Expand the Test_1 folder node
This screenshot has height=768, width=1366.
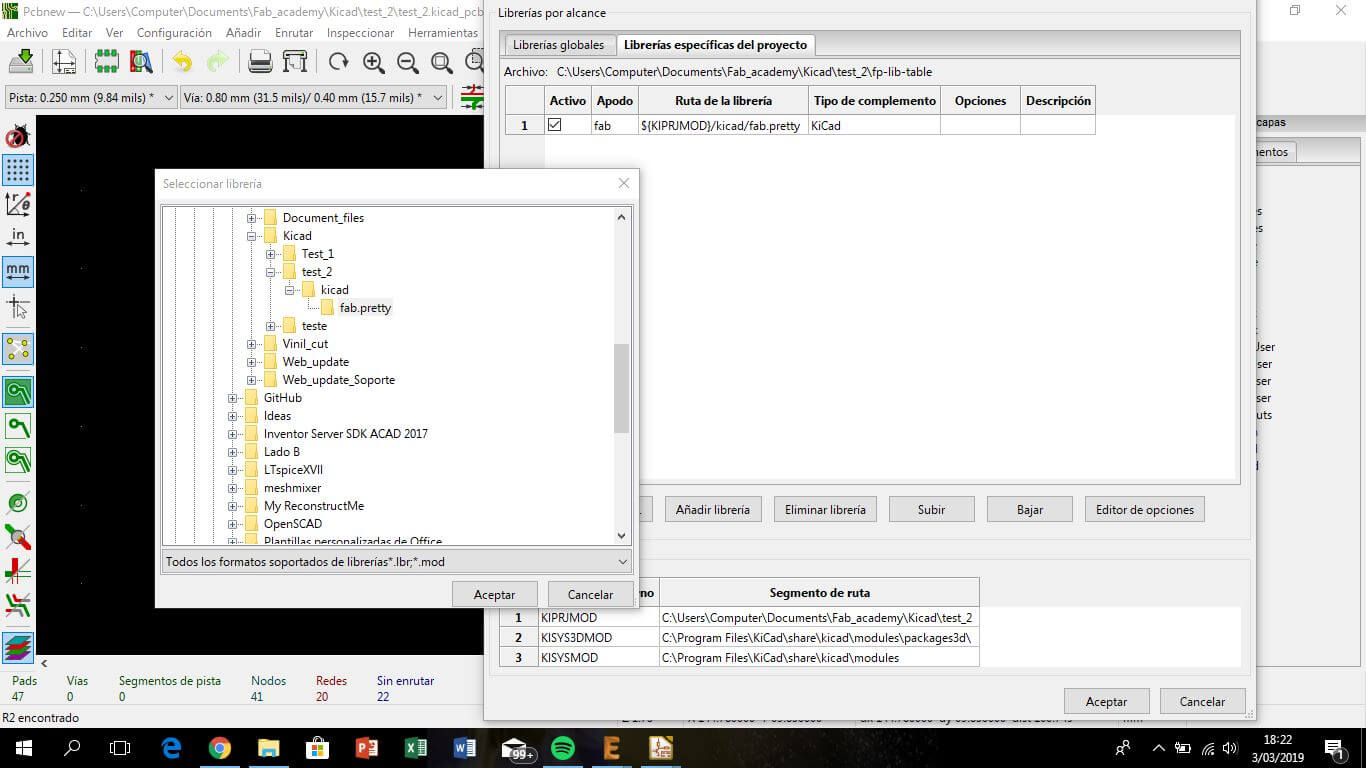coord(270,254)
